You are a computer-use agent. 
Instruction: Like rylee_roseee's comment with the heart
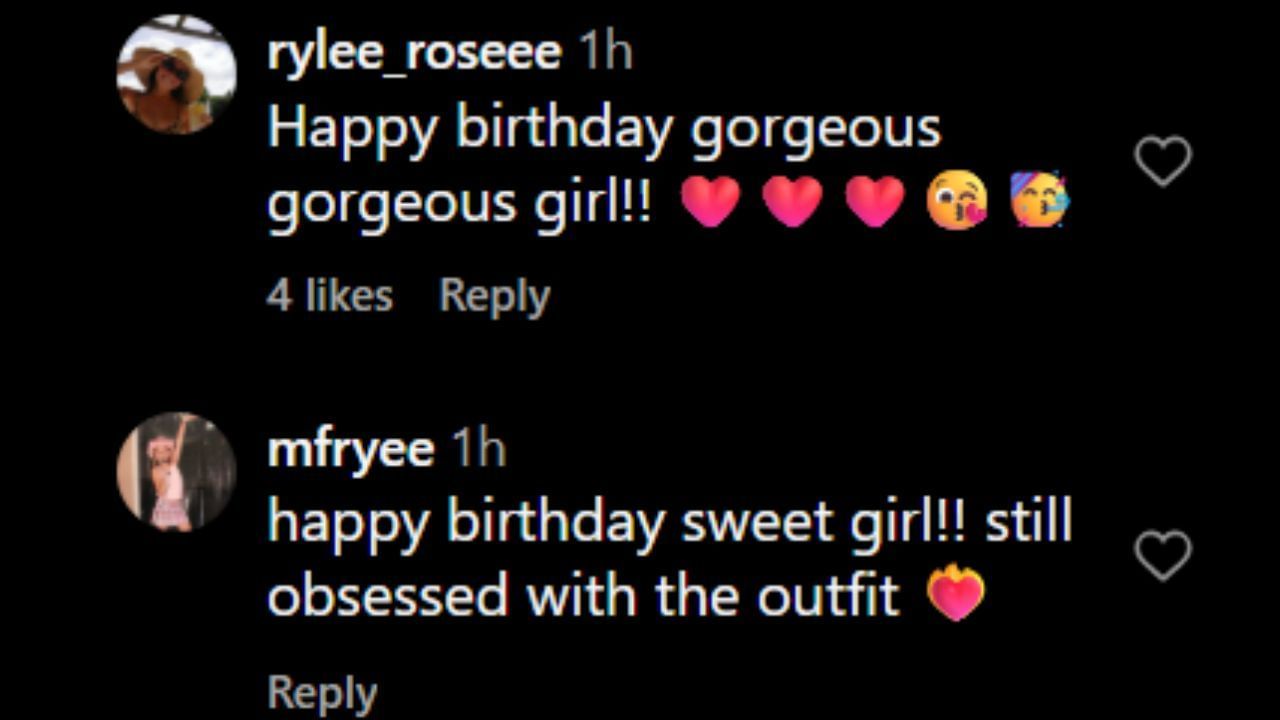click(1164, 160)
